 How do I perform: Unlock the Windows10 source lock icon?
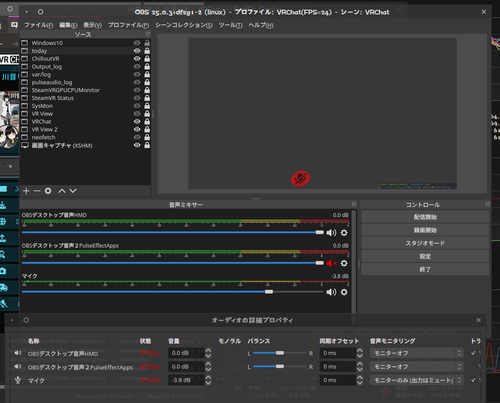(x=147, y=43)
